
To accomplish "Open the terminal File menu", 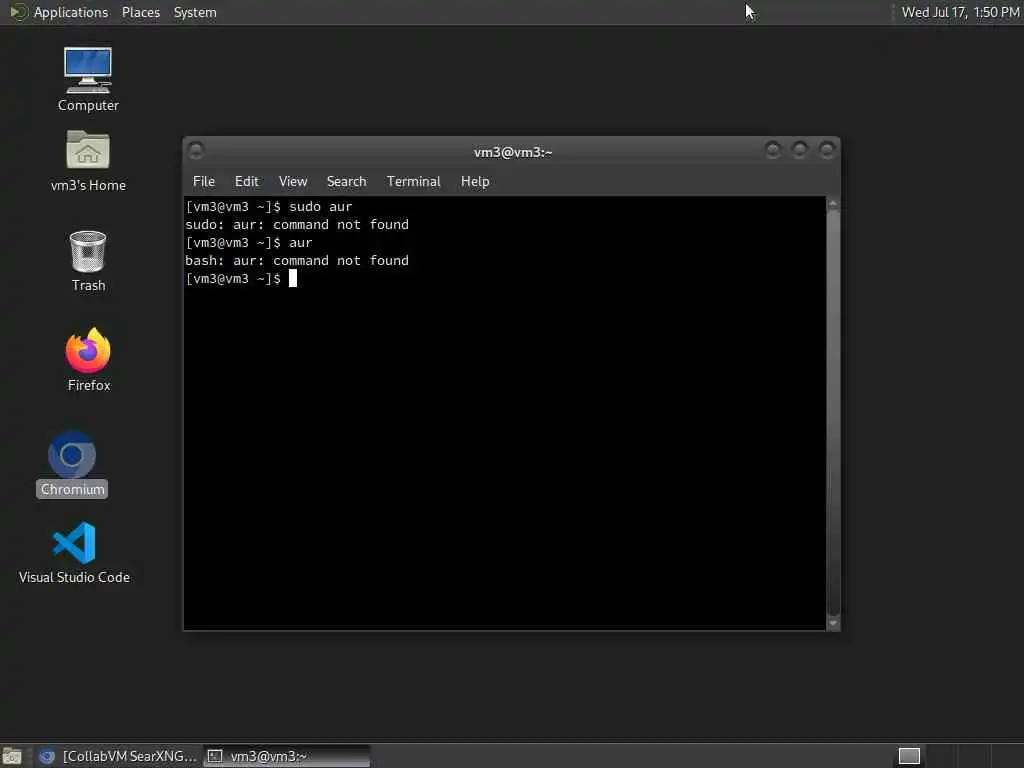I will coord(204,182).
